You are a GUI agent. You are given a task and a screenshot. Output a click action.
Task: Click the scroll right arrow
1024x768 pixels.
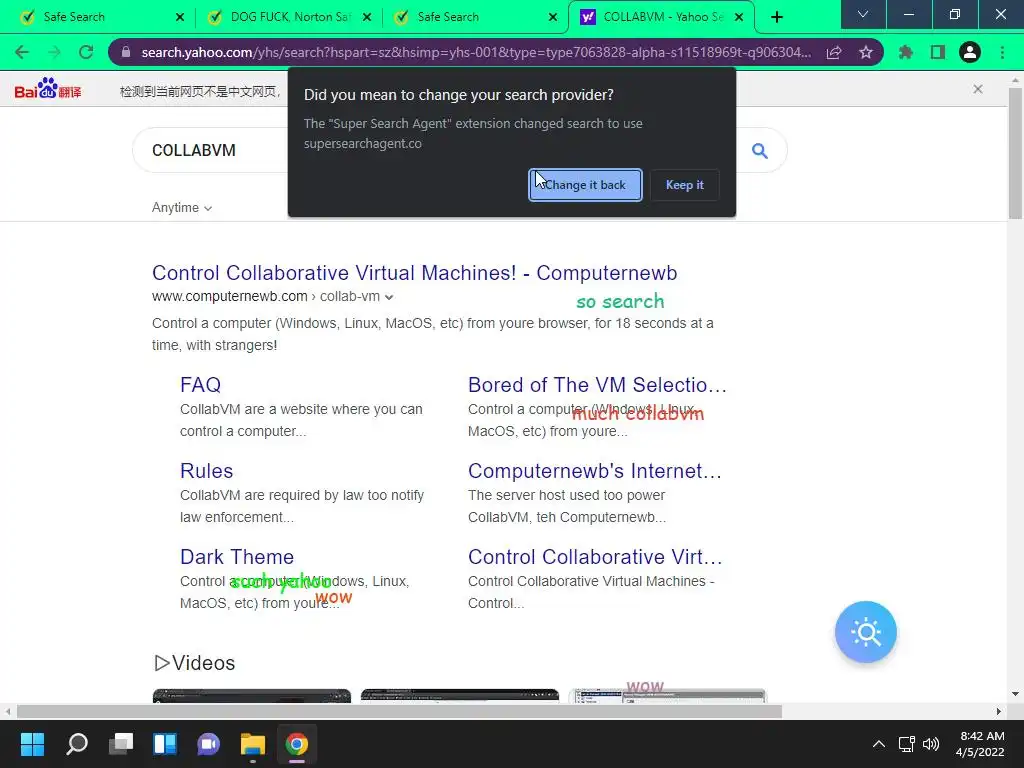[x=999, y=711]
